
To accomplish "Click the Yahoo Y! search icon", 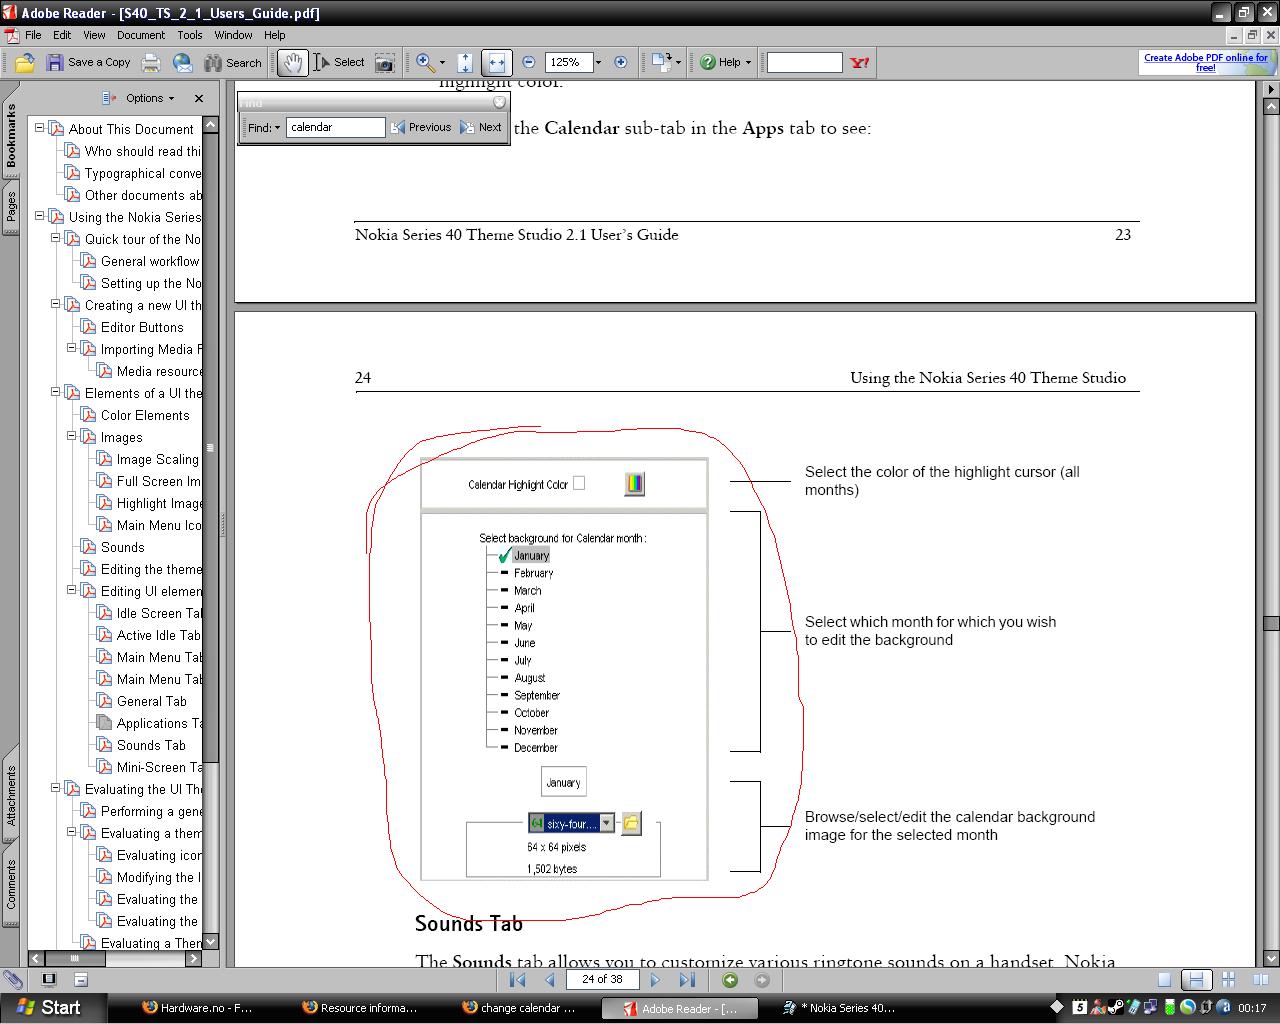I will (x=859, y=62).
